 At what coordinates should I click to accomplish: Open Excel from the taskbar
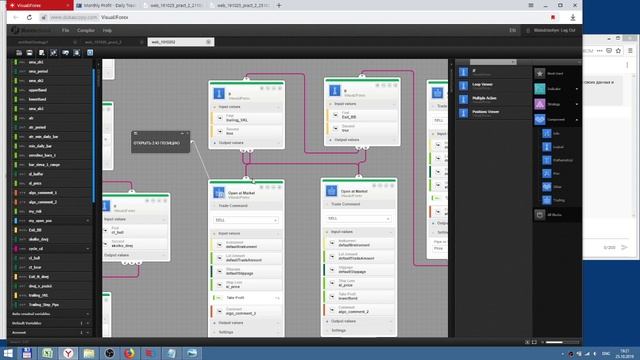47,353
